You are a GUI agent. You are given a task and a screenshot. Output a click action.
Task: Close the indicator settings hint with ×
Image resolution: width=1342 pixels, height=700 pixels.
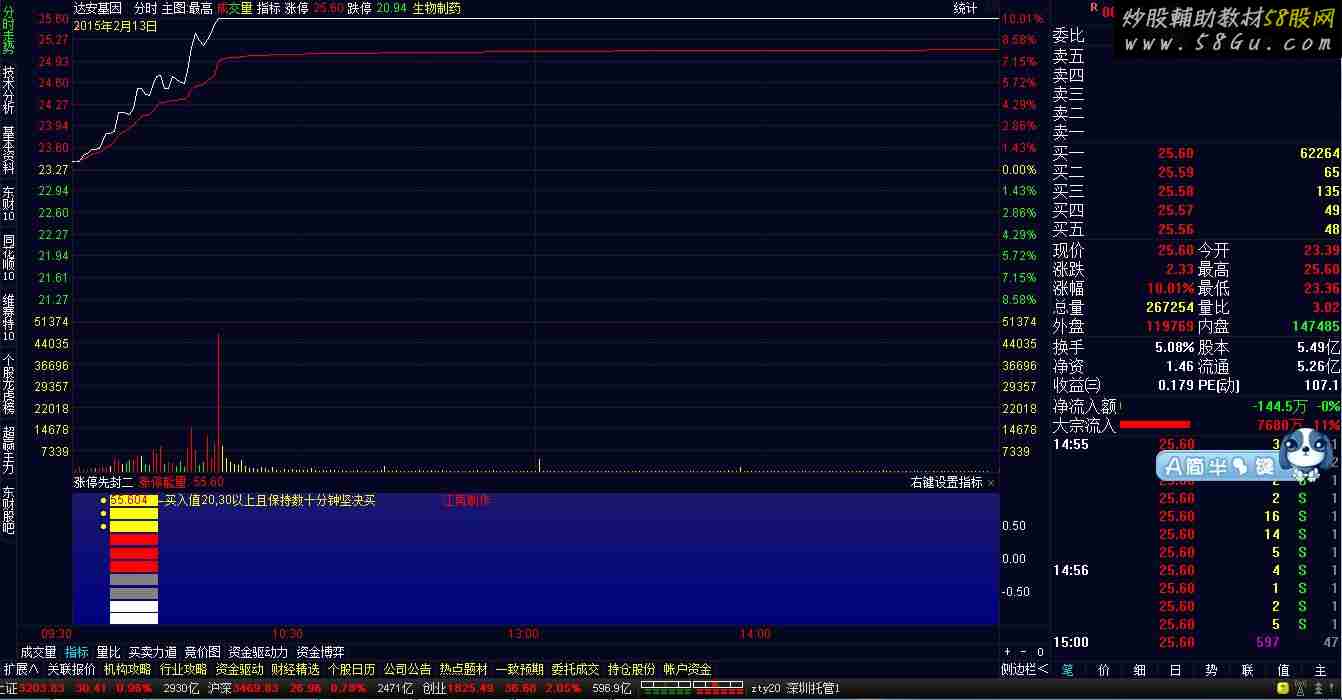pos(991,482)
